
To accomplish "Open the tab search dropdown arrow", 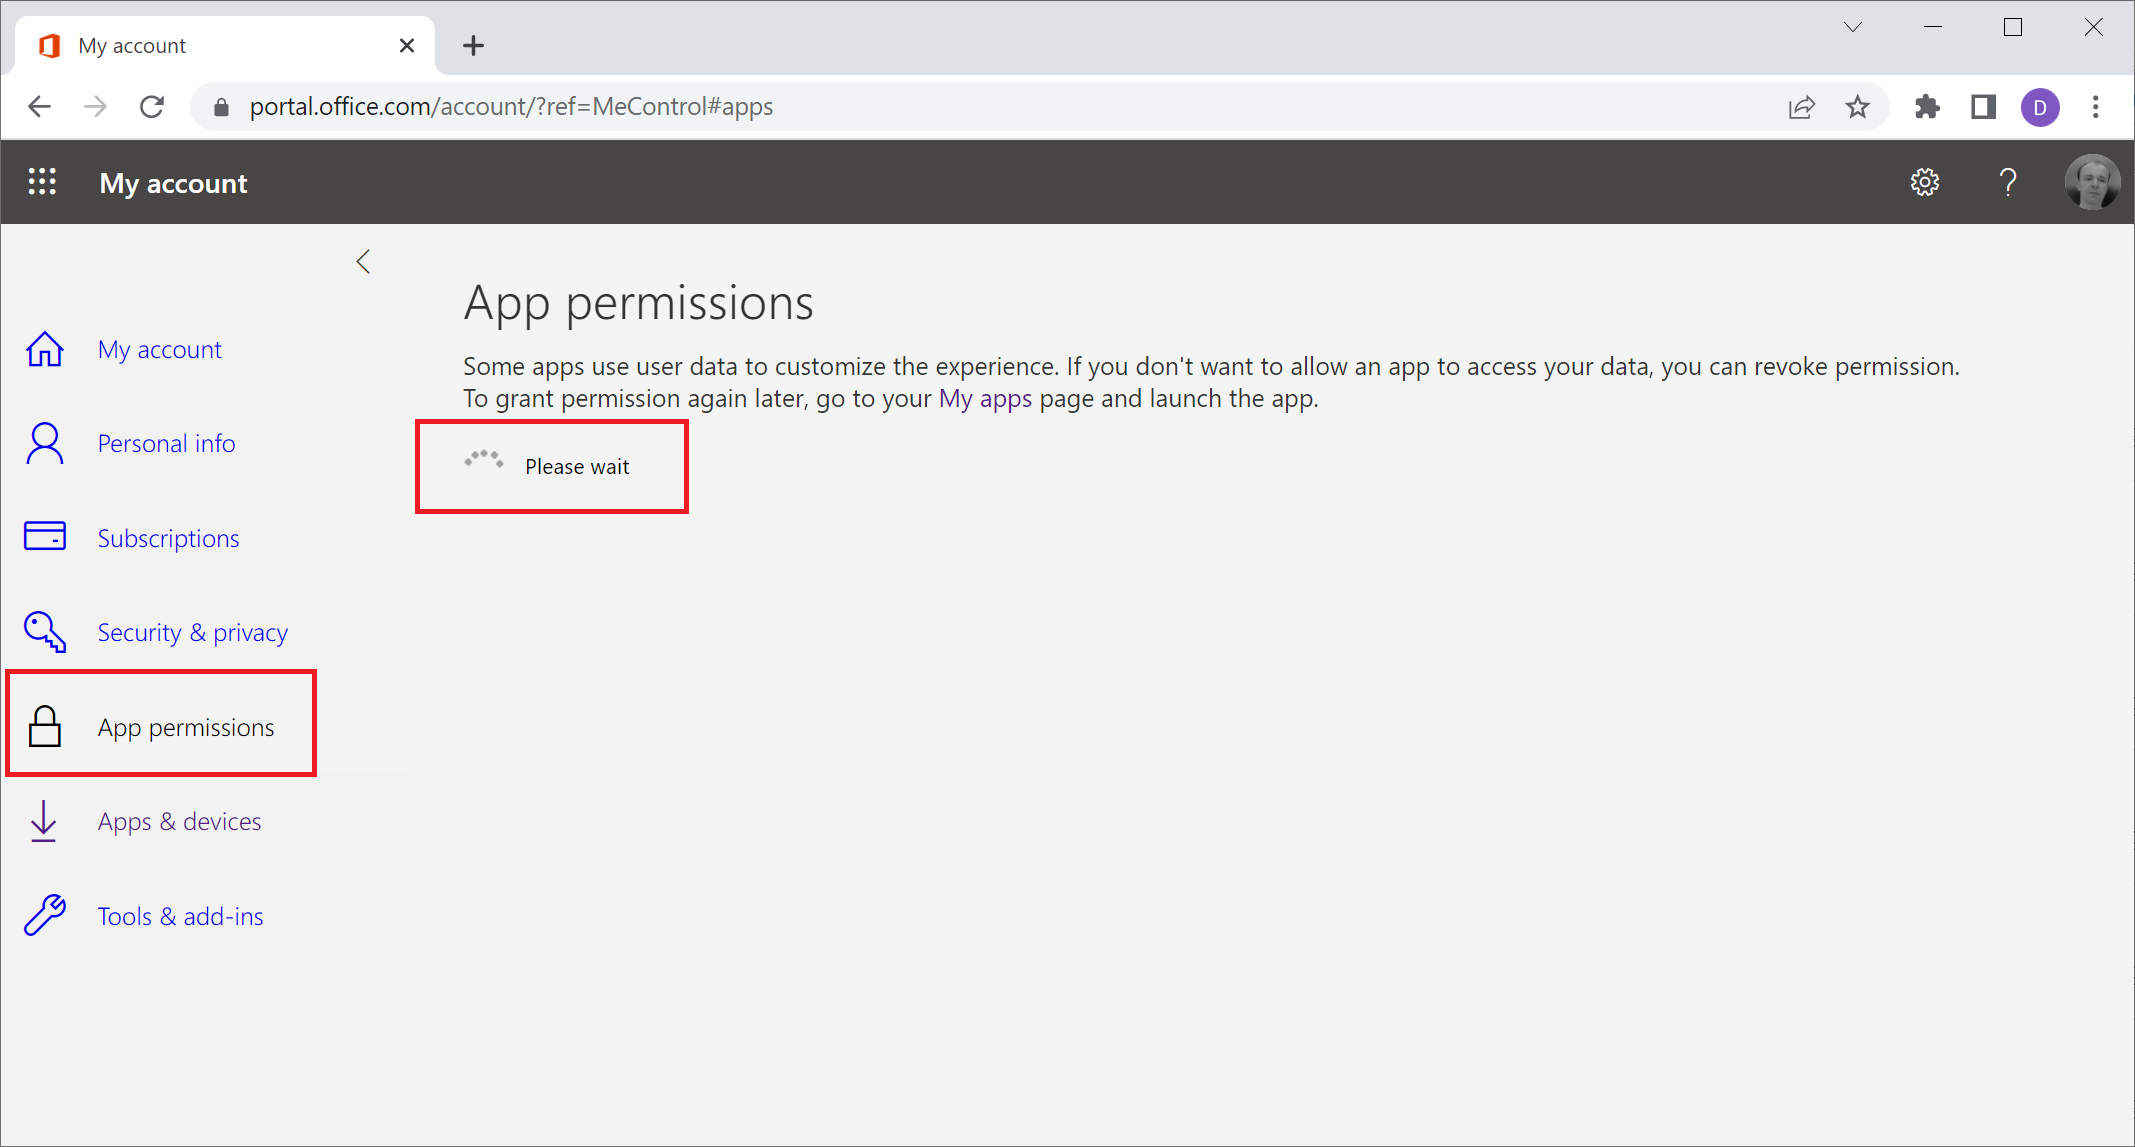I will [x=1852, y=27].
